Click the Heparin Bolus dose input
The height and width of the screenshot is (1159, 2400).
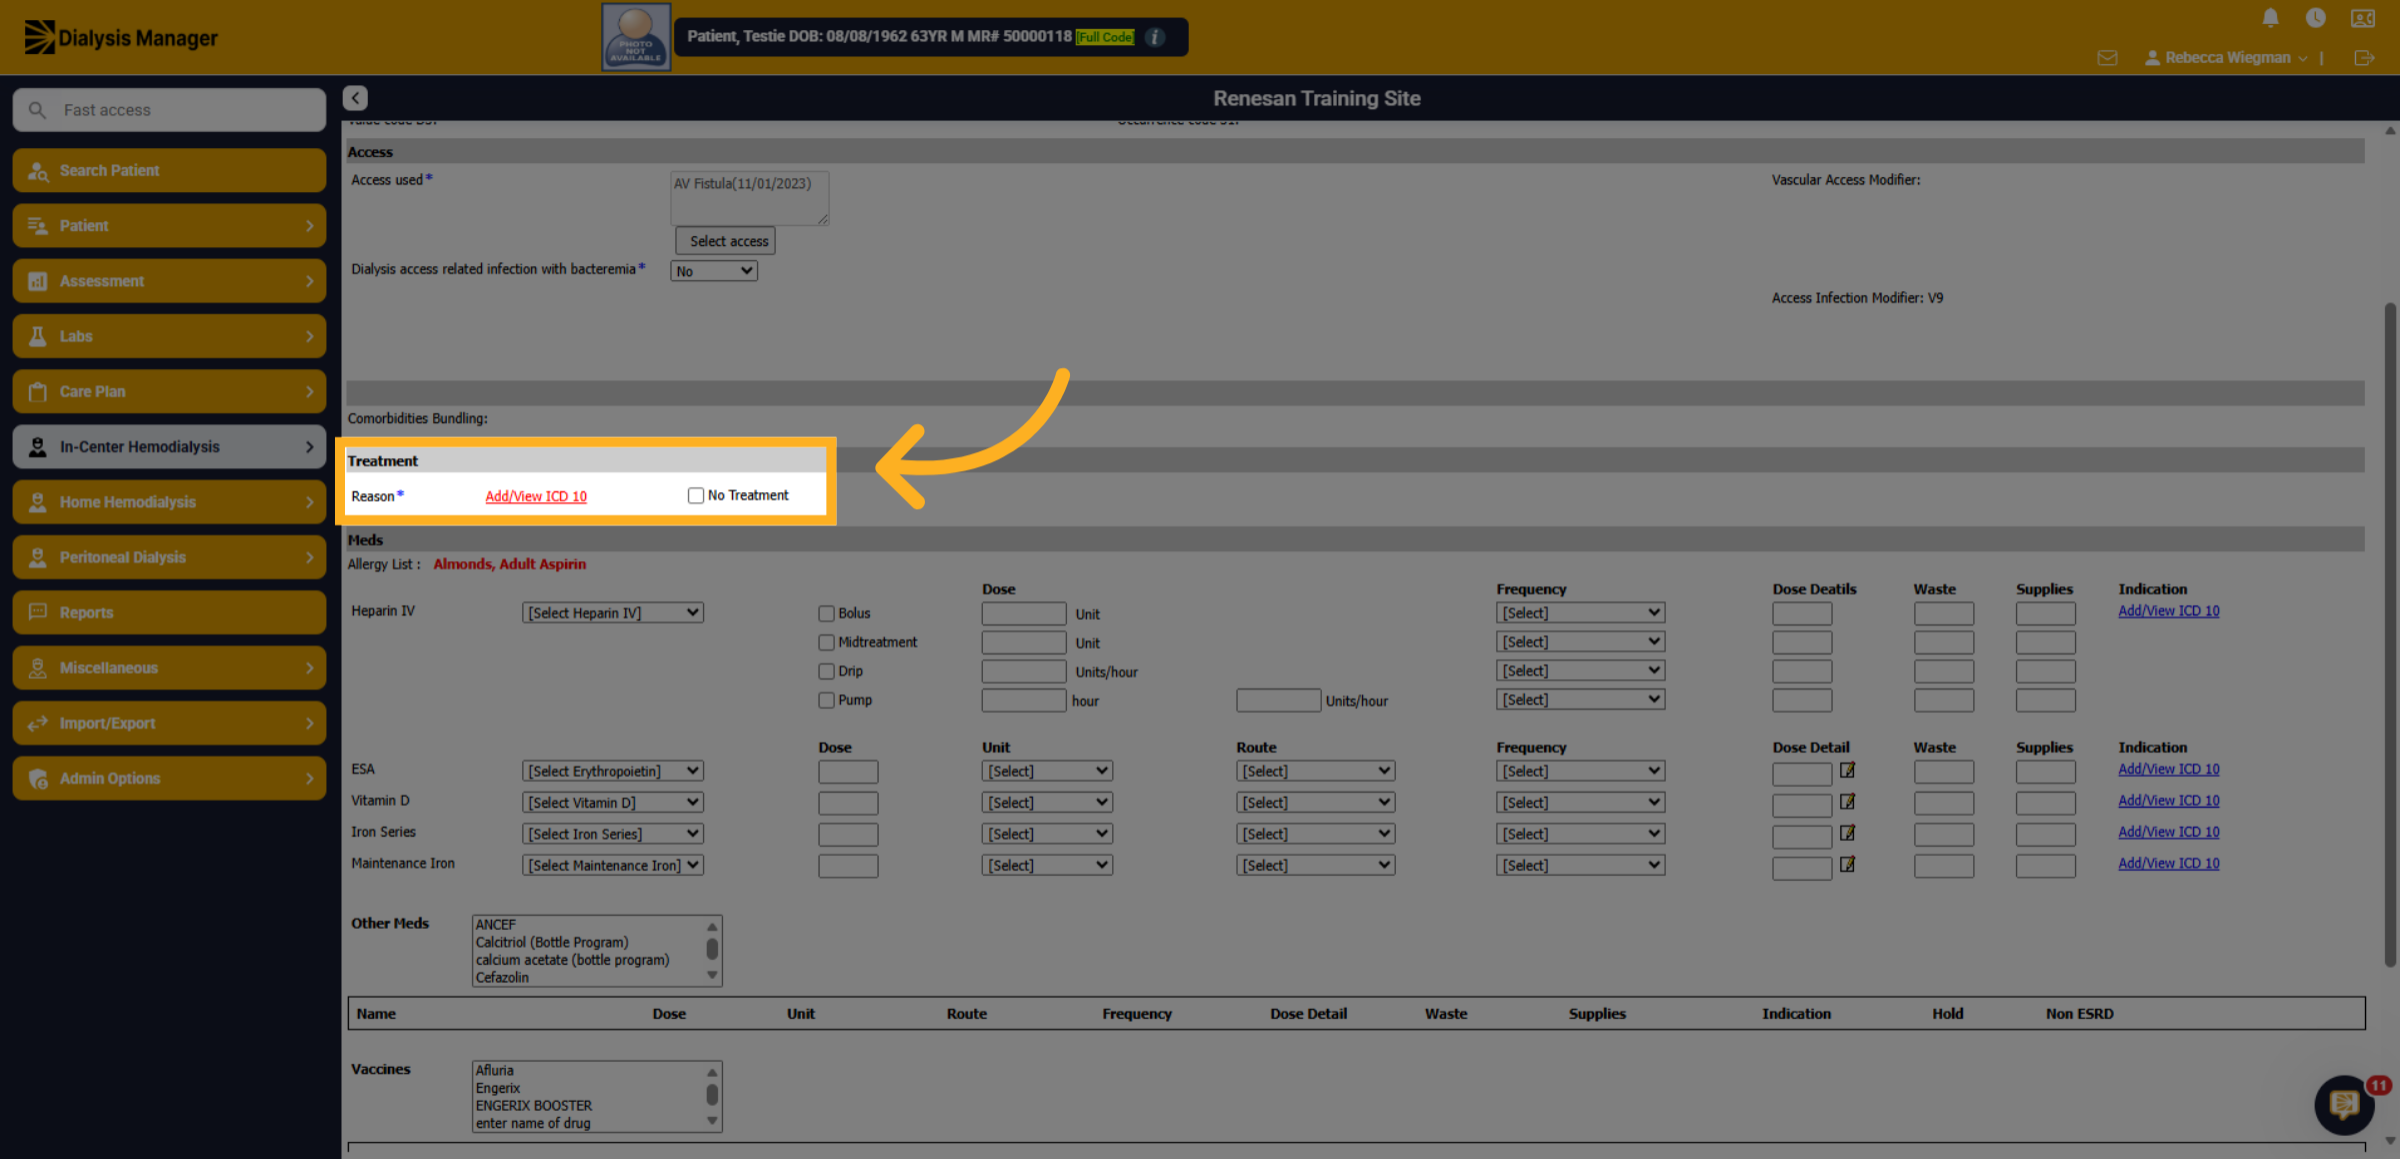(1023, 614)
